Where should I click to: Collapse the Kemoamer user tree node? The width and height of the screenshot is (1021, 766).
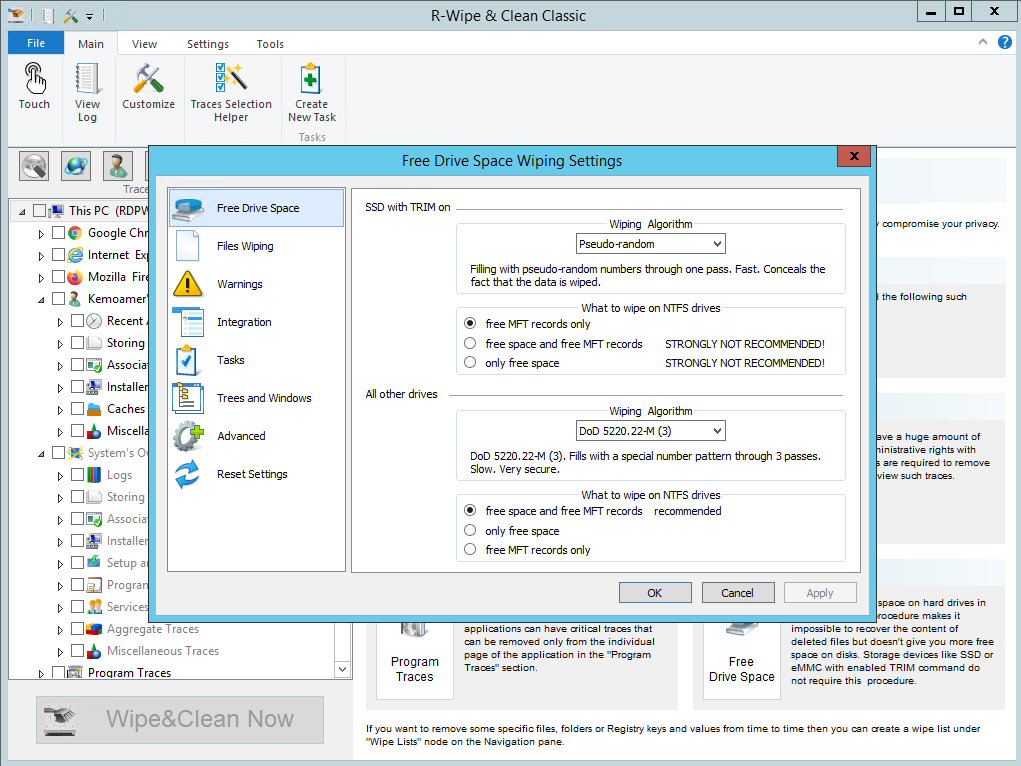pyautogui.click(x=41, y=300)
